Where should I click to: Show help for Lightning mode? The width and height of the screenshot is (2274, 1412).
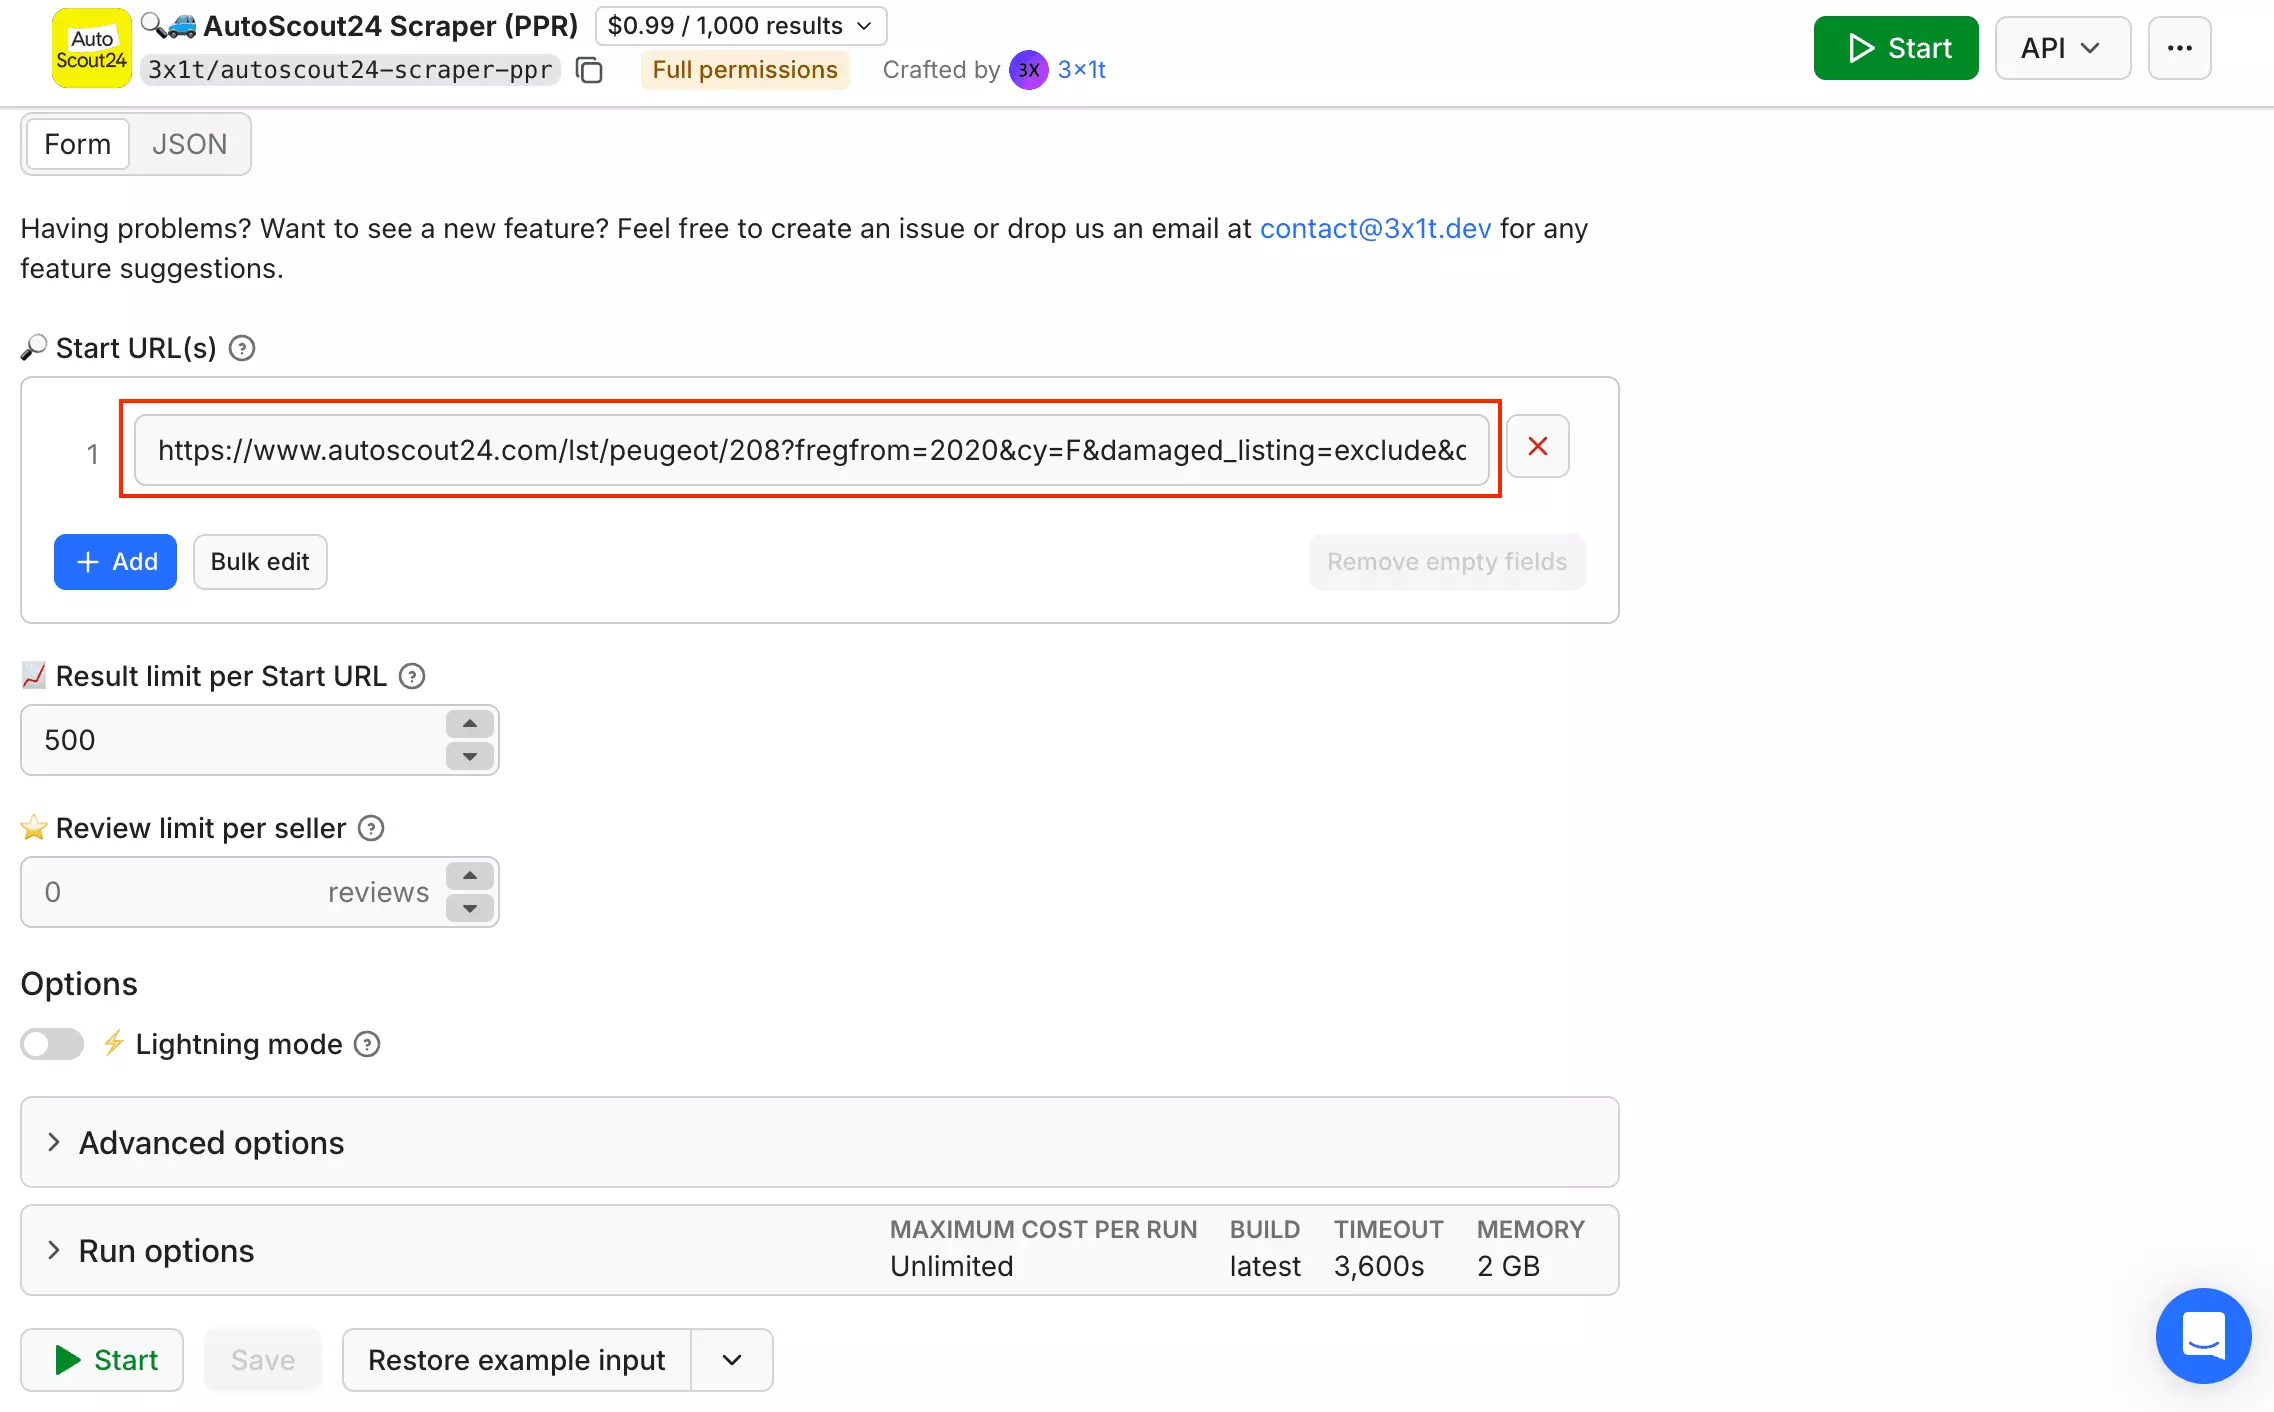click(368, 1044)
